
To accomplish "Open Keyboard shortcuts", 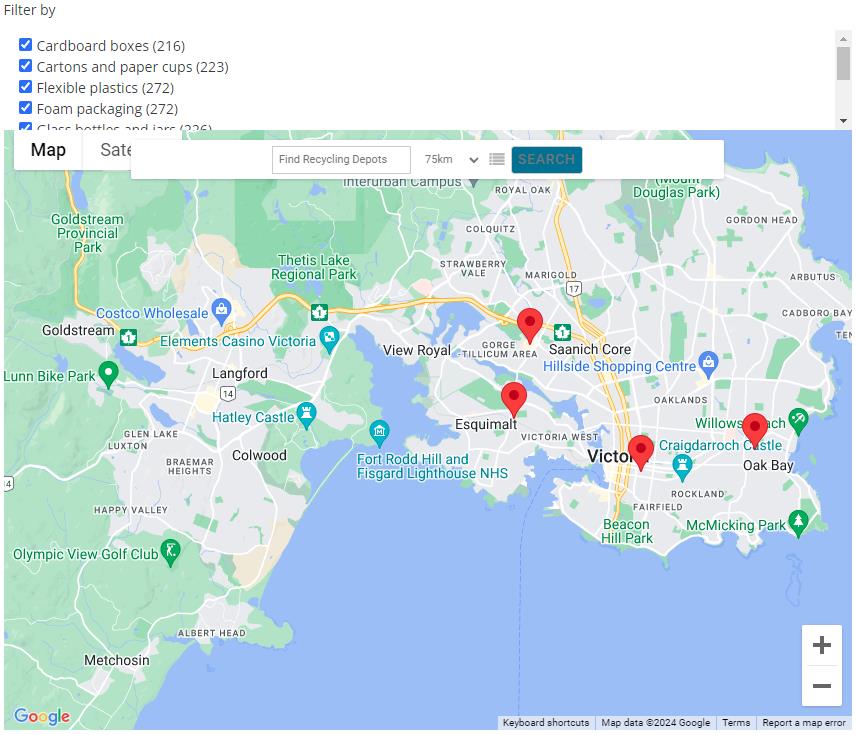I will click(545, 722).
